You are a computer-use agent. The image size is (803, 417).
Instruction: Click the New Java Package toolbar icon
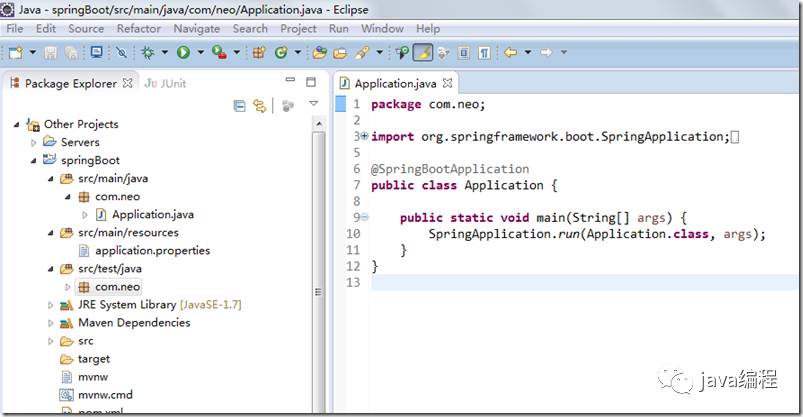(x=259, y=52)
